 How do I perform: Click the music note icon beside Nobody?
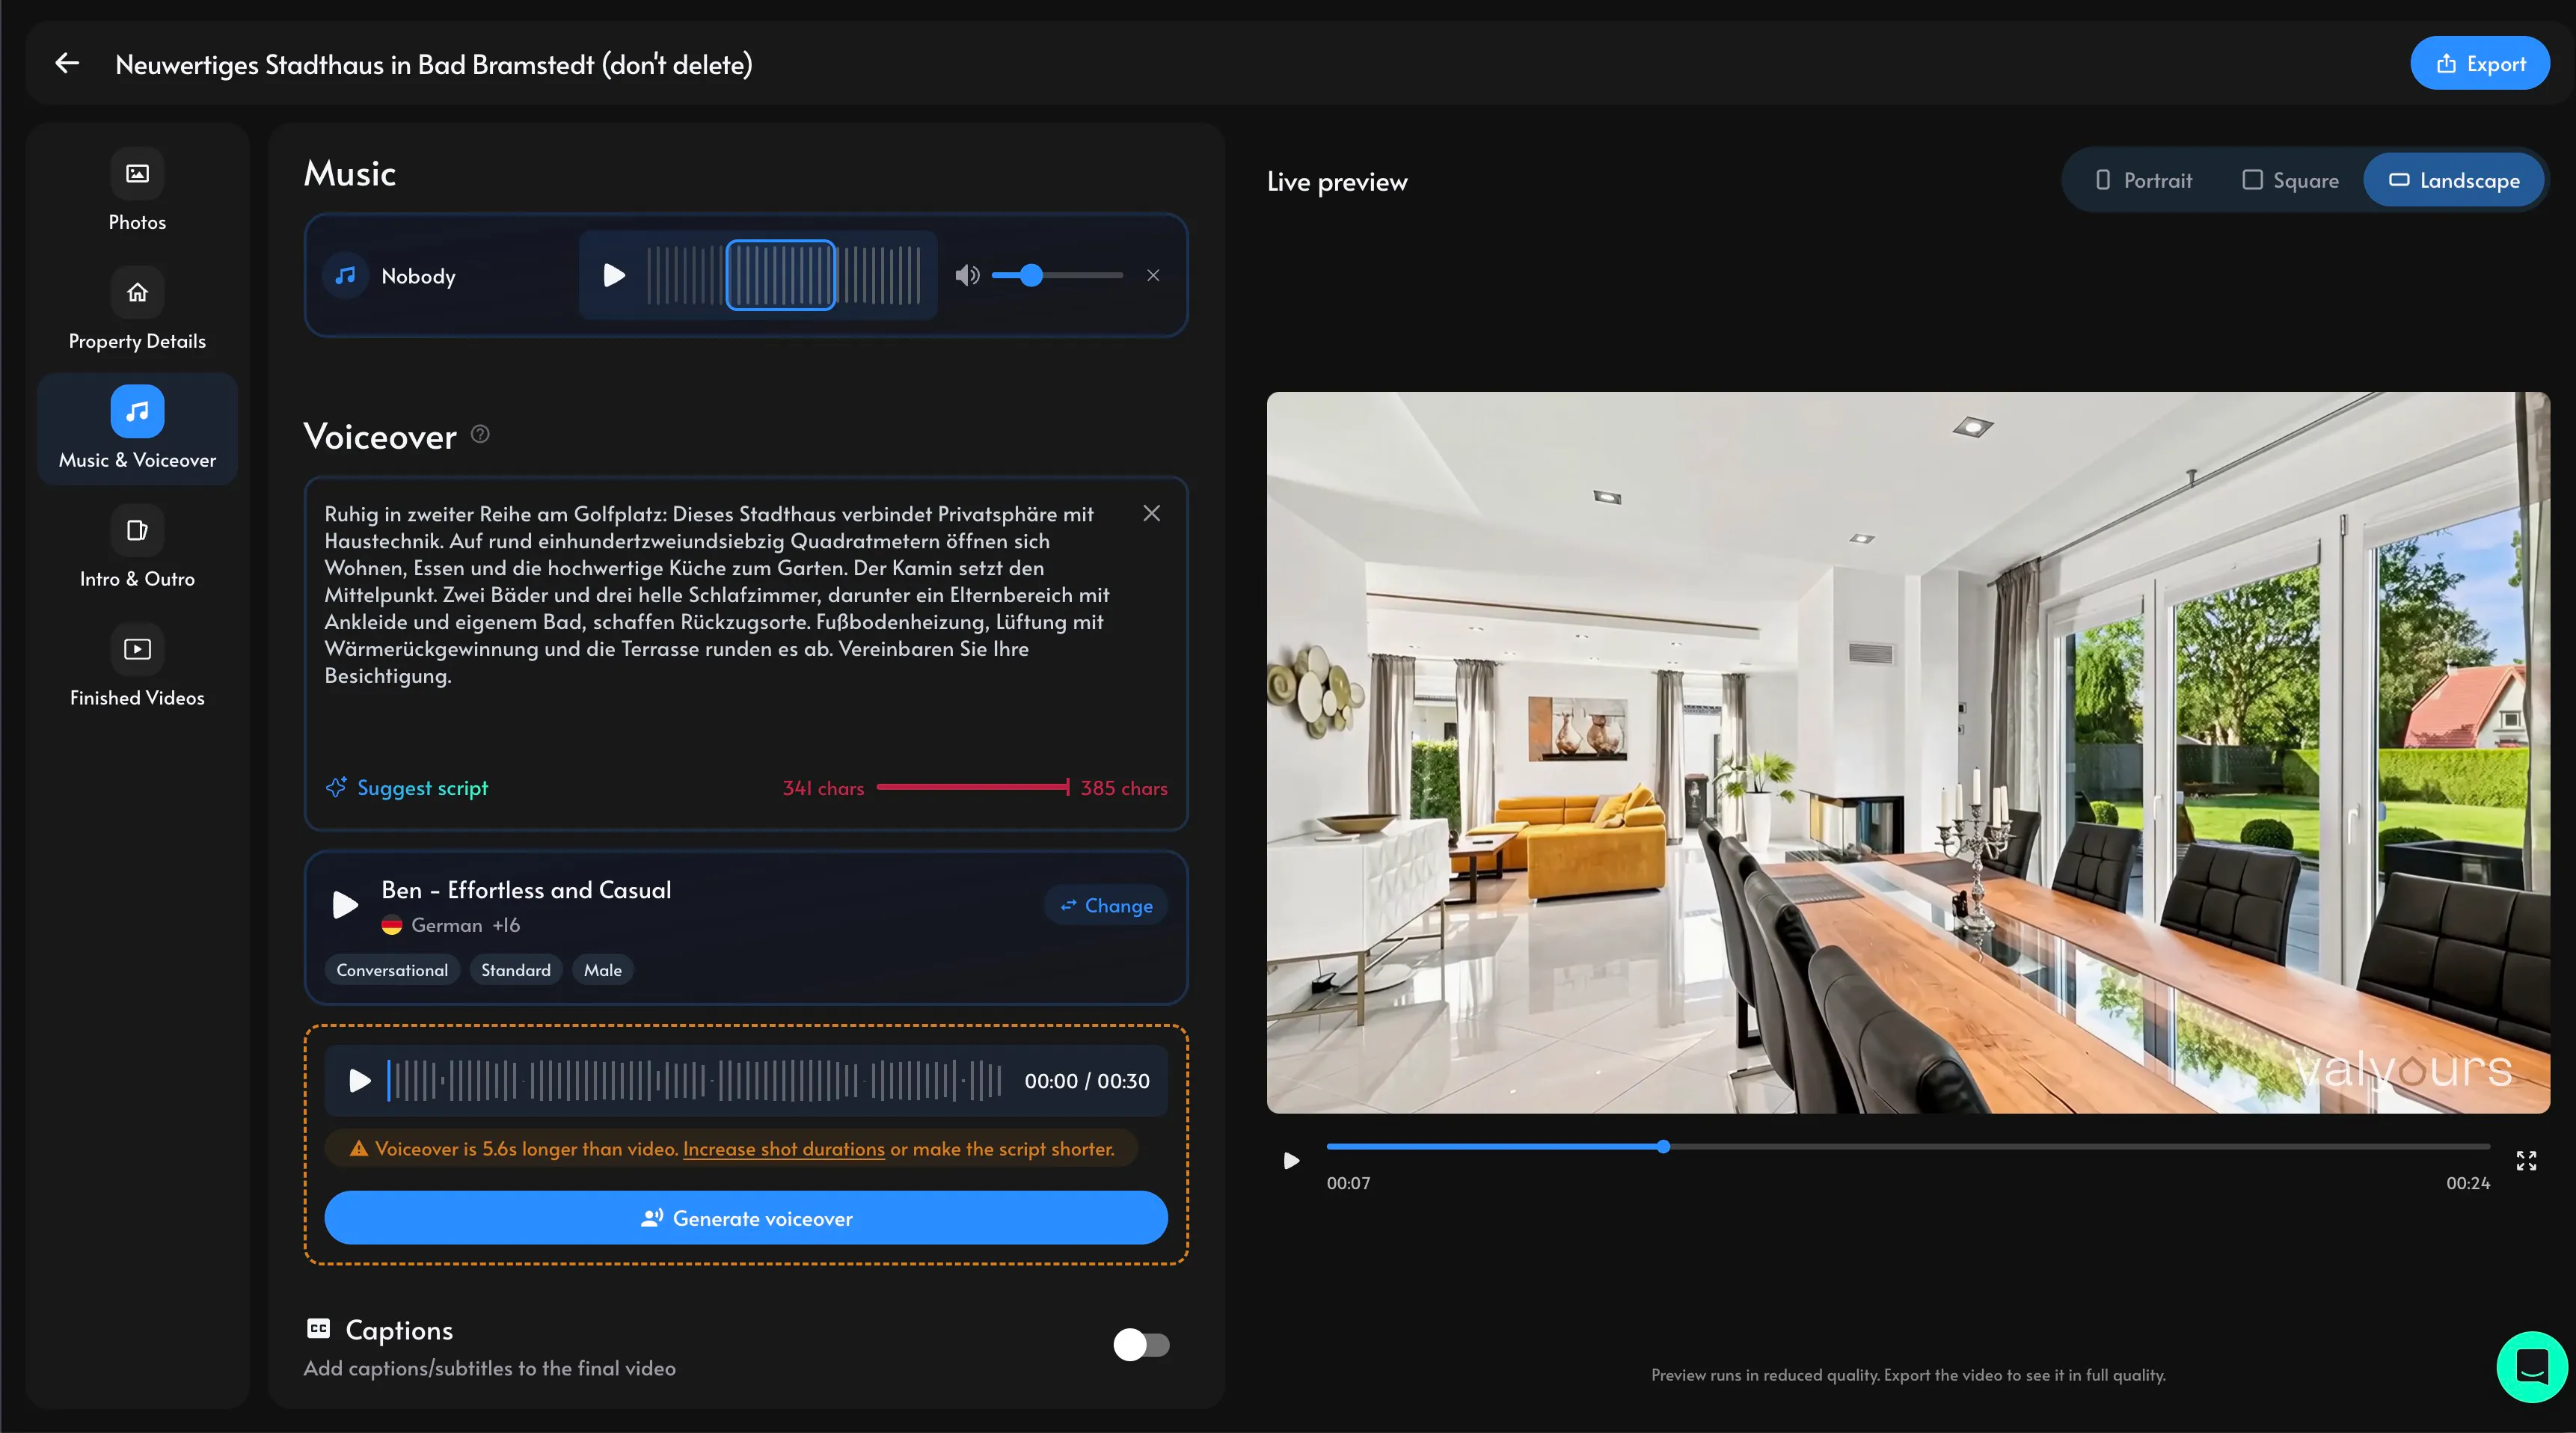coord(345,275)
